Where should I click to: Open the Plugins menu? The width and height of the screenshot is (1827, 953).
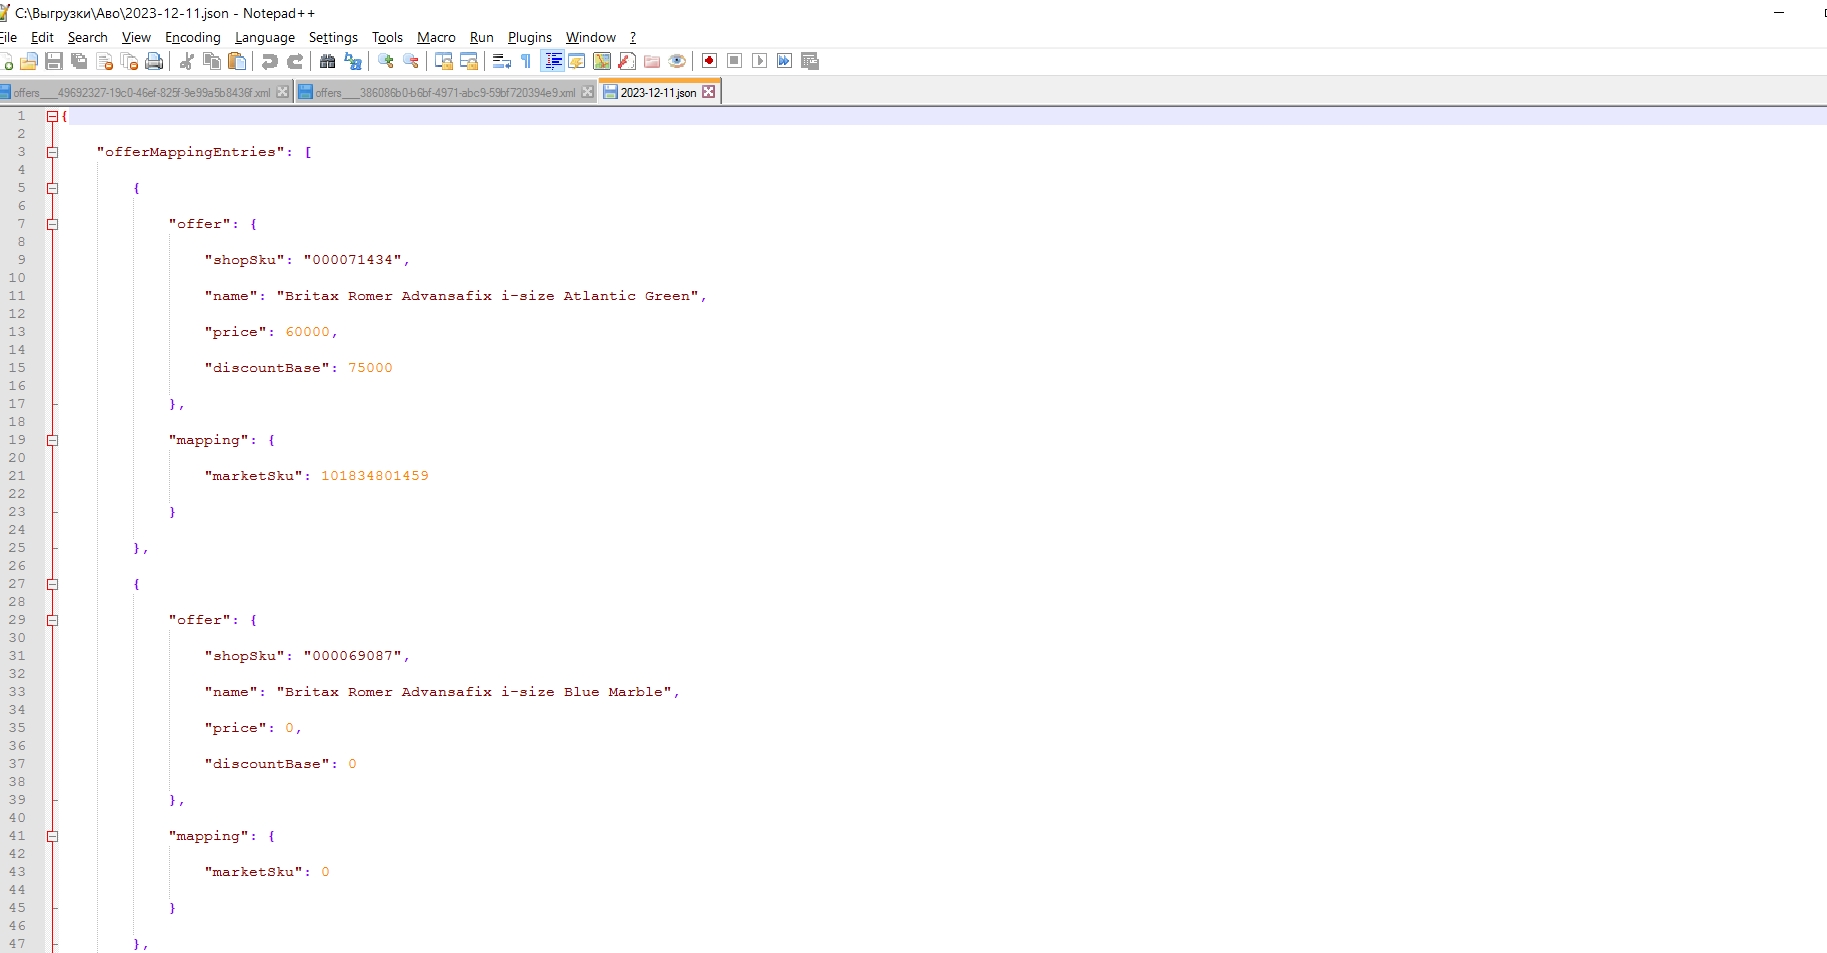click(529, 37)
